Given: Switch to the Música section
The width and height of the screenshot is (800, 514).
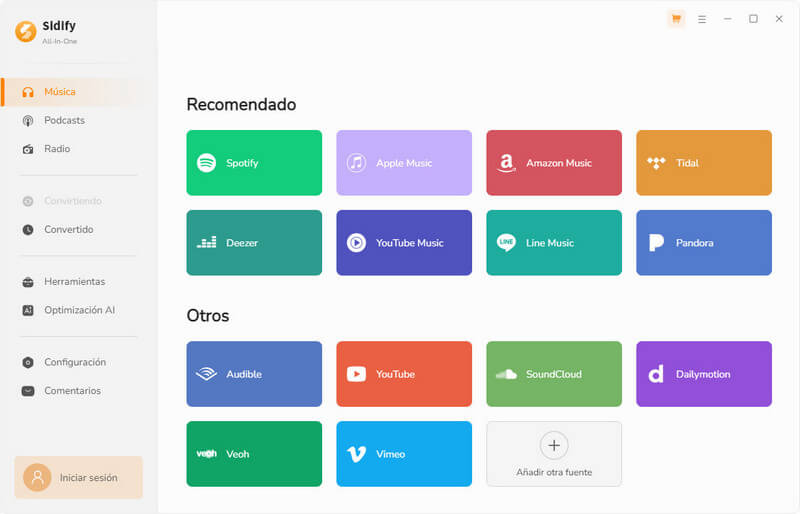Looking at the screenshot, I should pyautogui.click(x=74, y=92).
